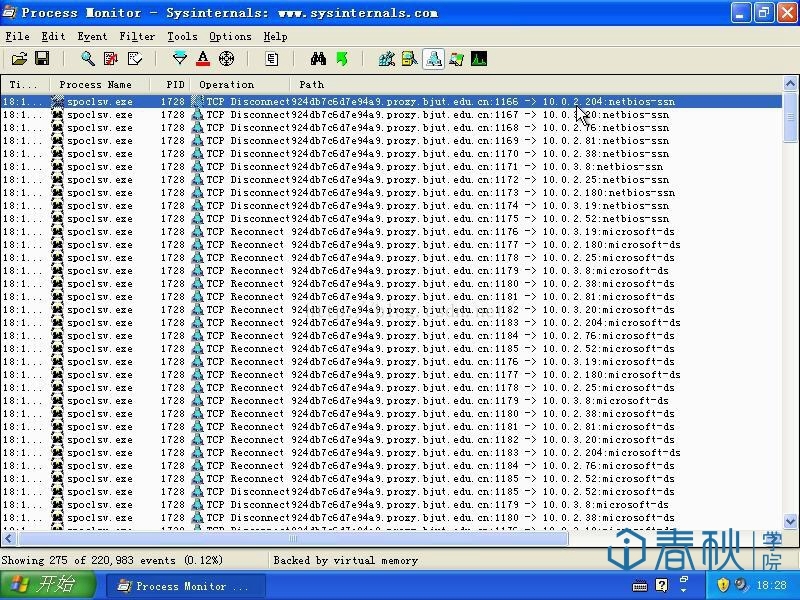
Task: Sort by Operation column header
Action: tap(240, 85)
